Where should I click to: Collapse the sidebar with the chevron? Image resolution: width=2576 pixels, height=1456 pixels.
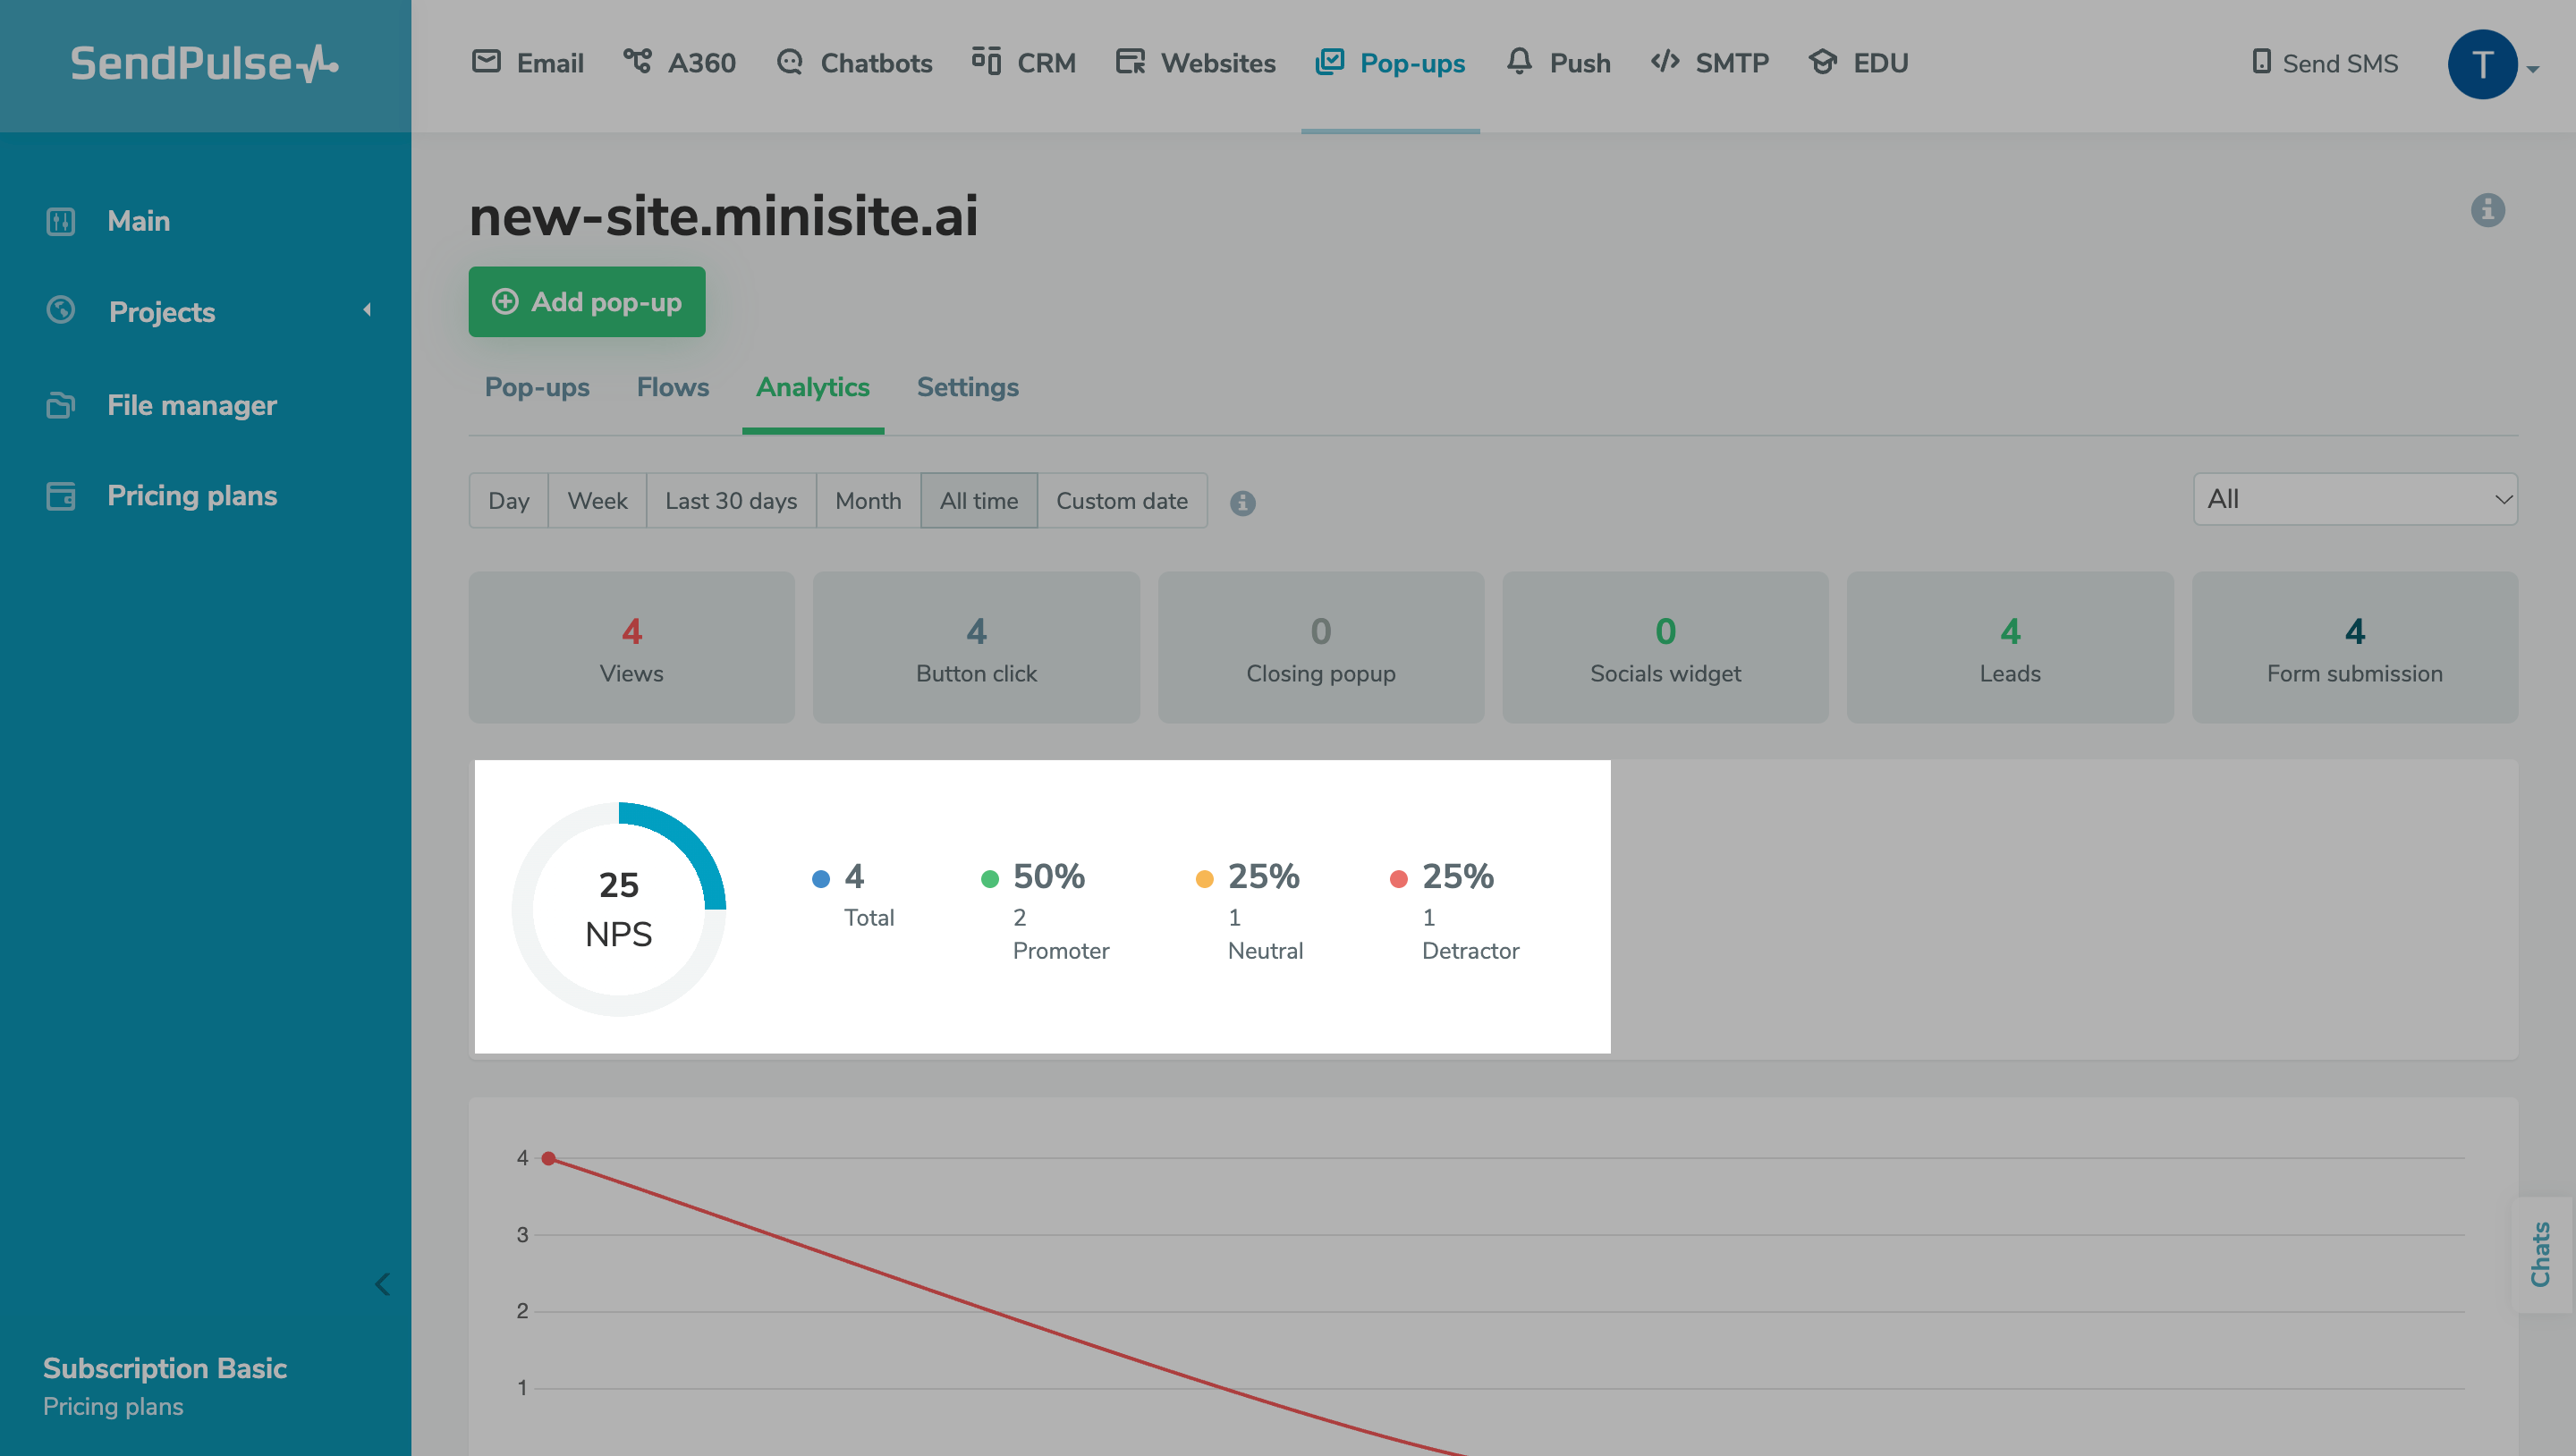382,1284
